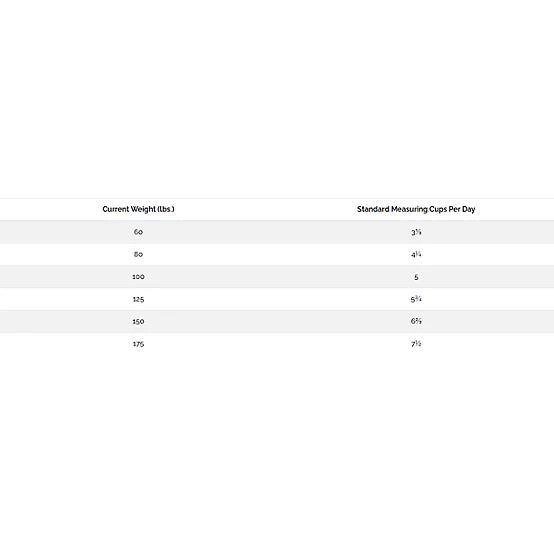The width and height of the screenshot is (554, 554).
Task: Click the cups value 5 for 100 lbs
Action: coord(416,277)
